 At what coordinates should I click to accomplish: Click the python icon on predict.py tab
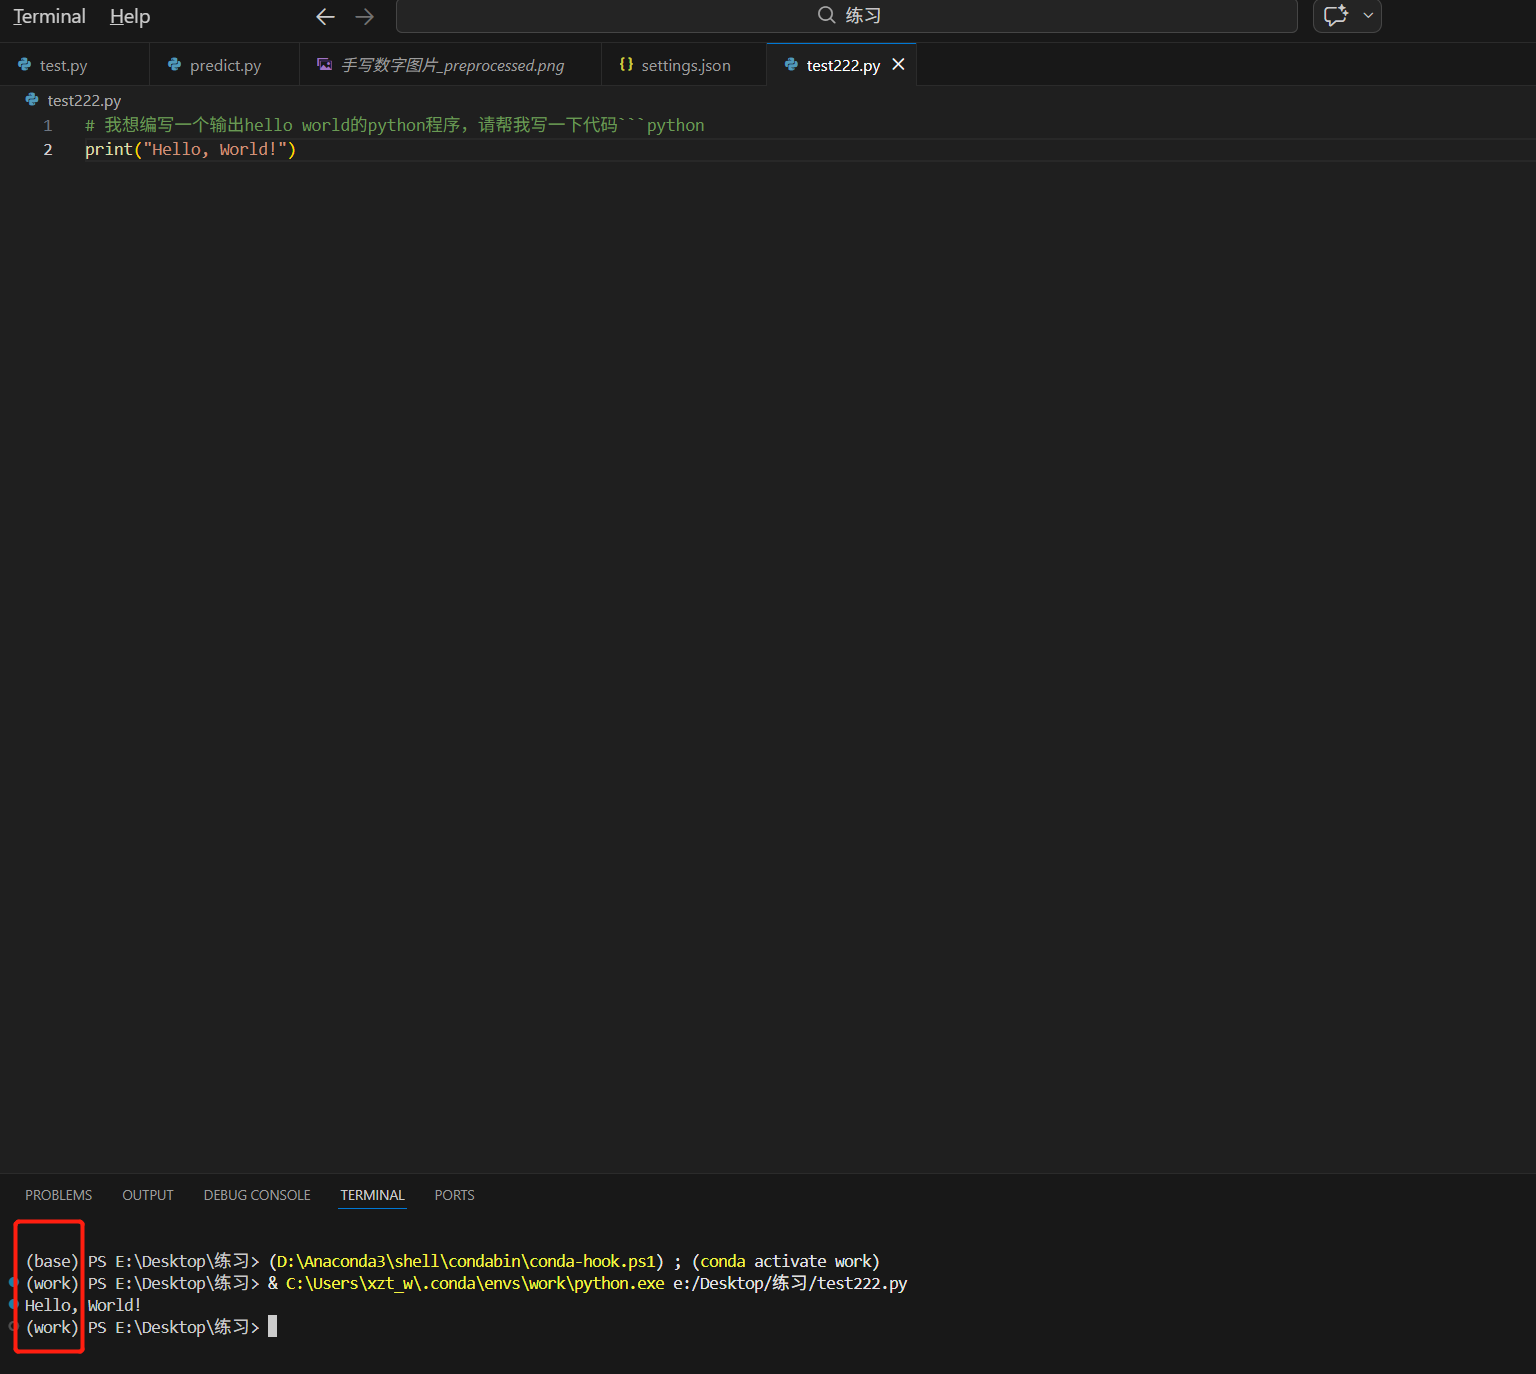tap(174, 64)
